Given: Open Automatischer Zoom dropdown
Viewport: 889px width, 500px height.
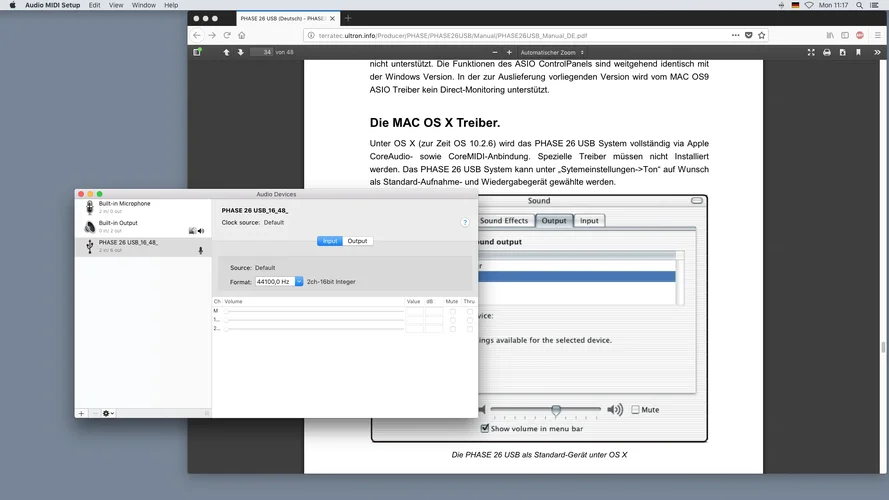Looking at the screenshot, I should pyautogui.click(x=552, y=52).
